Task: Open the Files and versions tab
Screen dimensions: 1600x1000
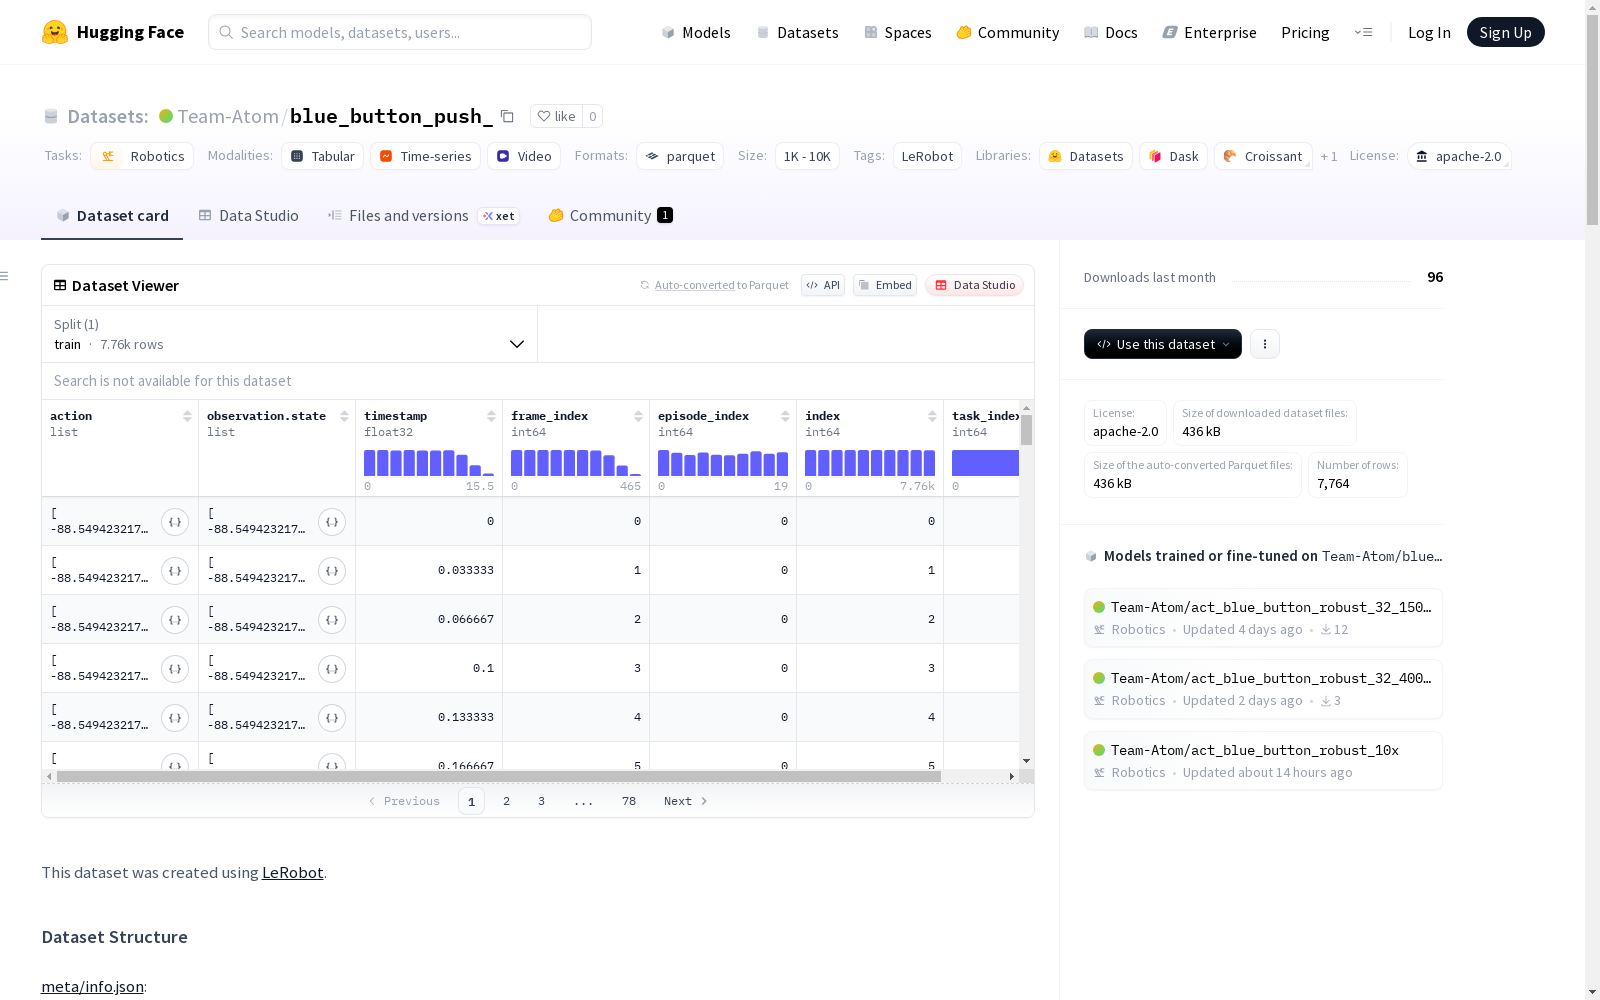Action: point(423,215)
